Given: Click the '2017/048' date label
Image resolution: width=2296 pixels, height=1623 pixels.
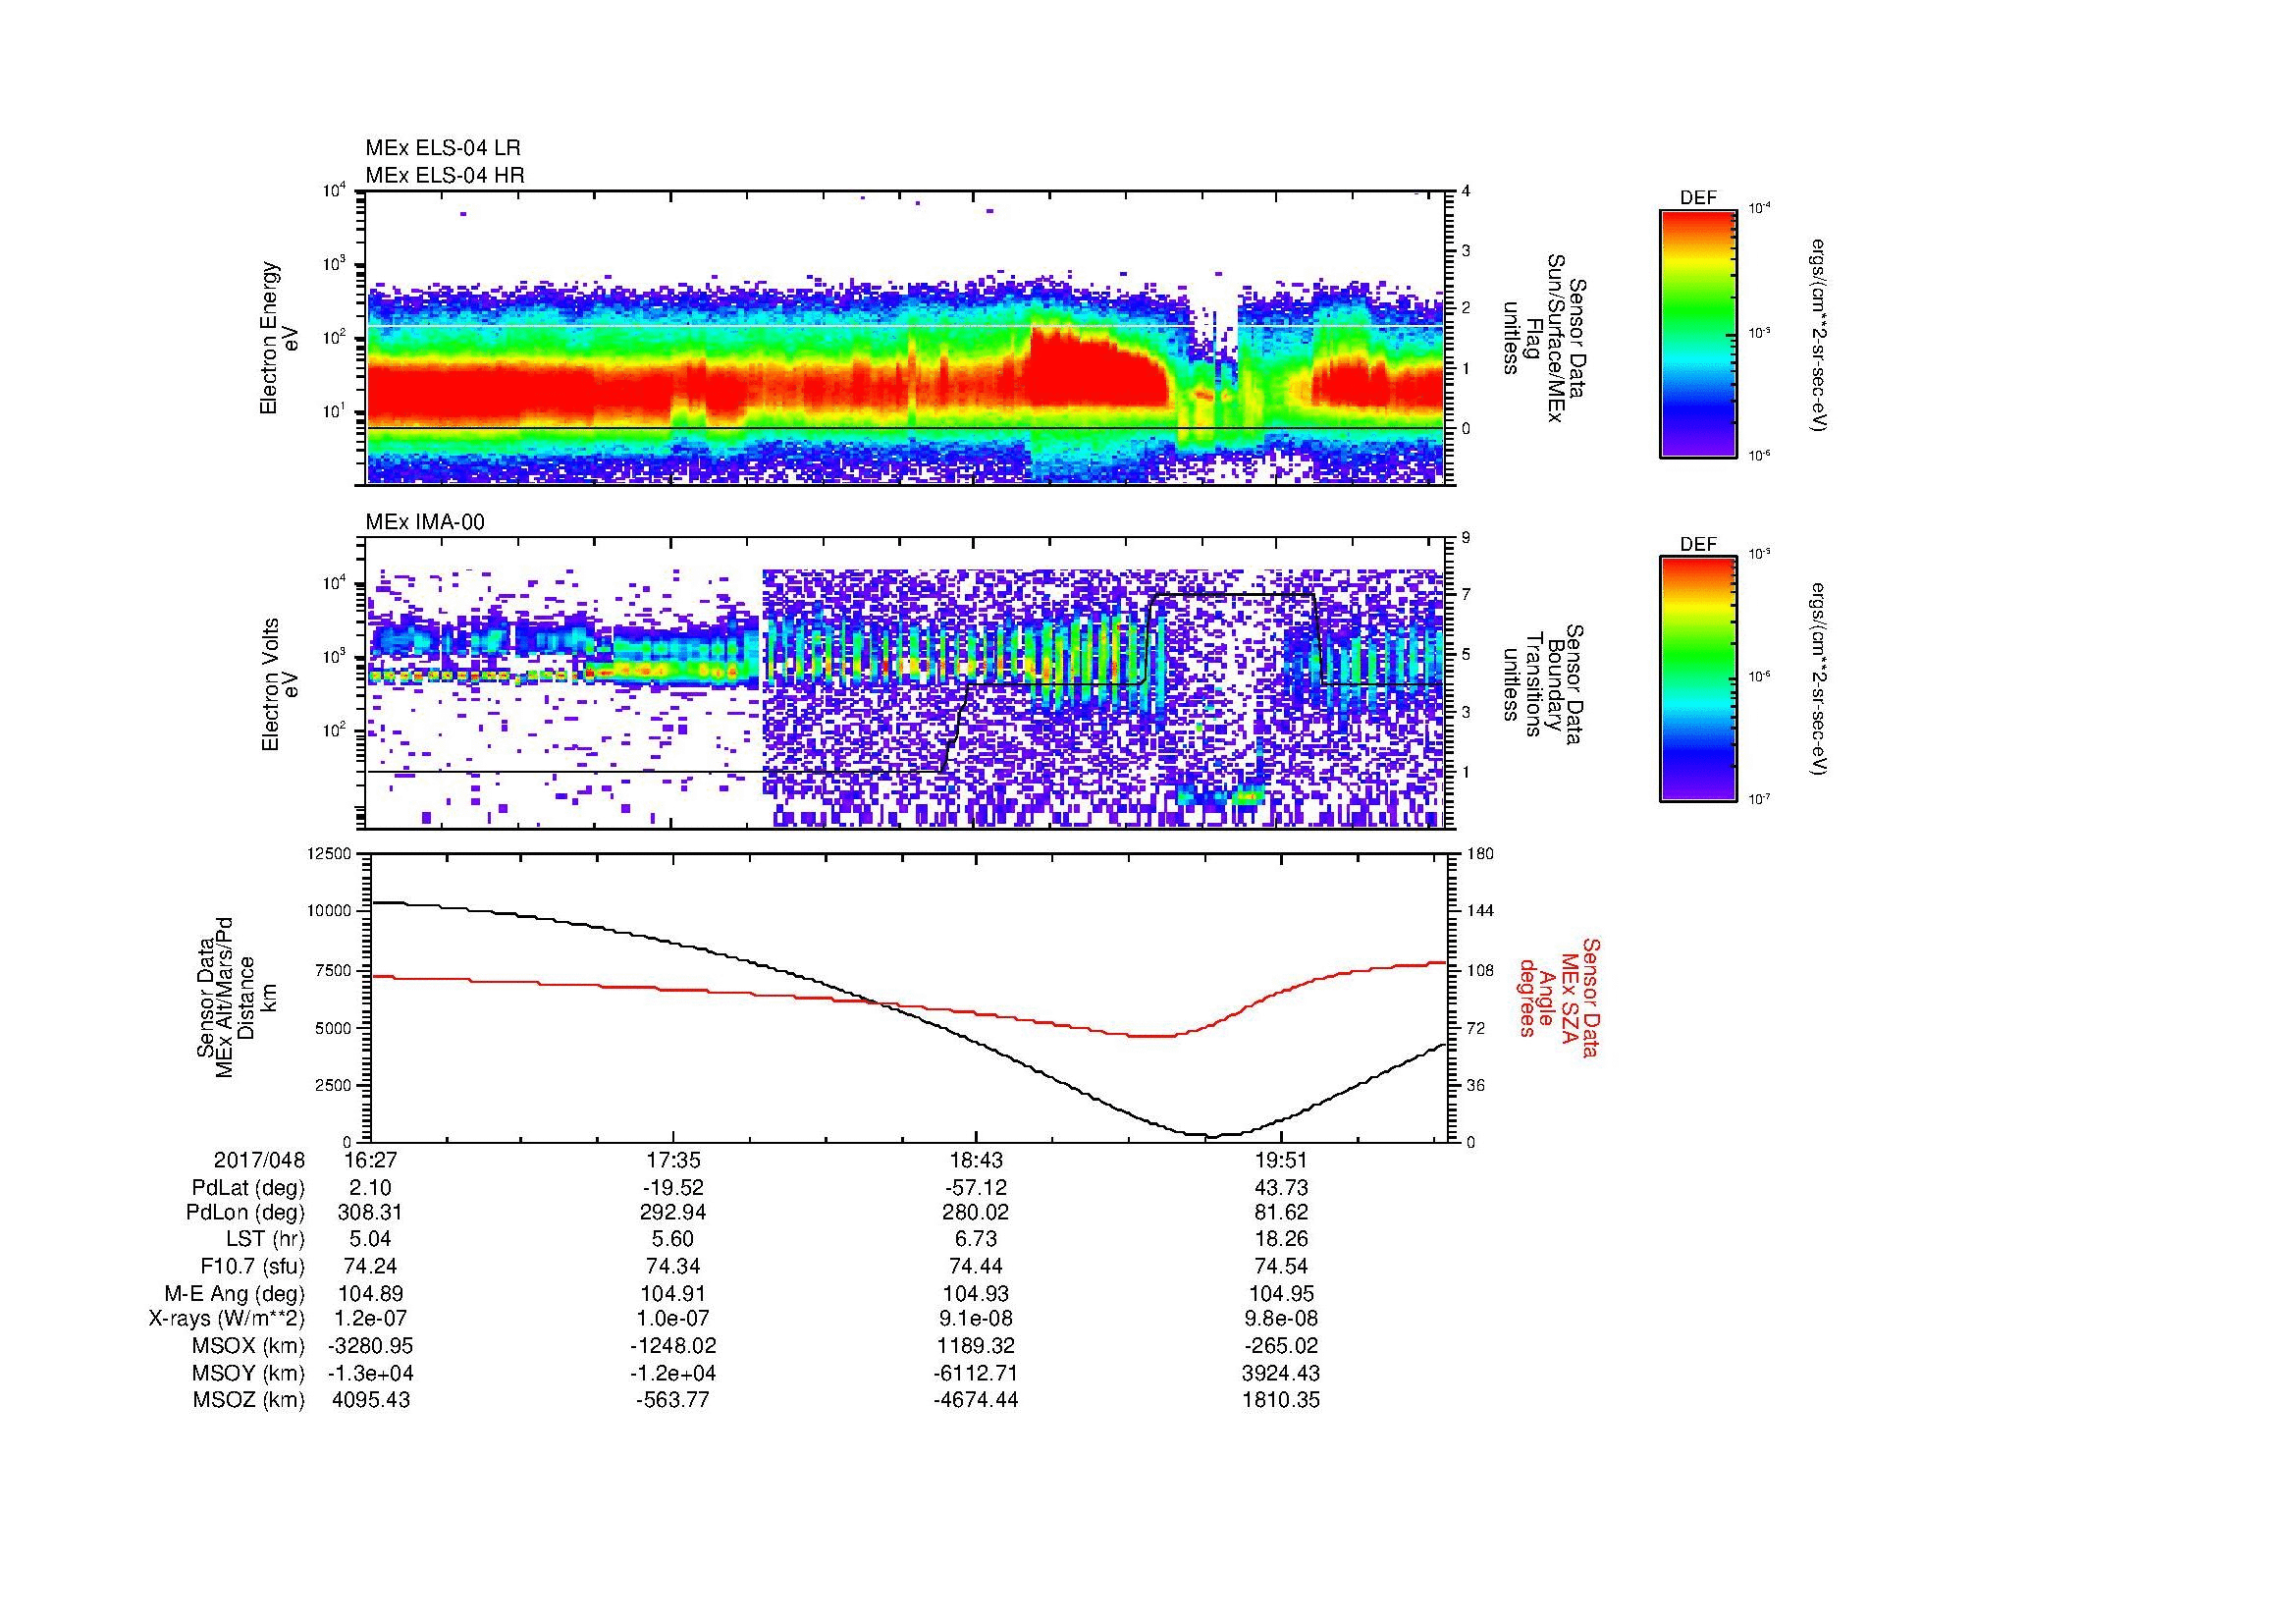Looking at the screenshot, I should 259,1160.
